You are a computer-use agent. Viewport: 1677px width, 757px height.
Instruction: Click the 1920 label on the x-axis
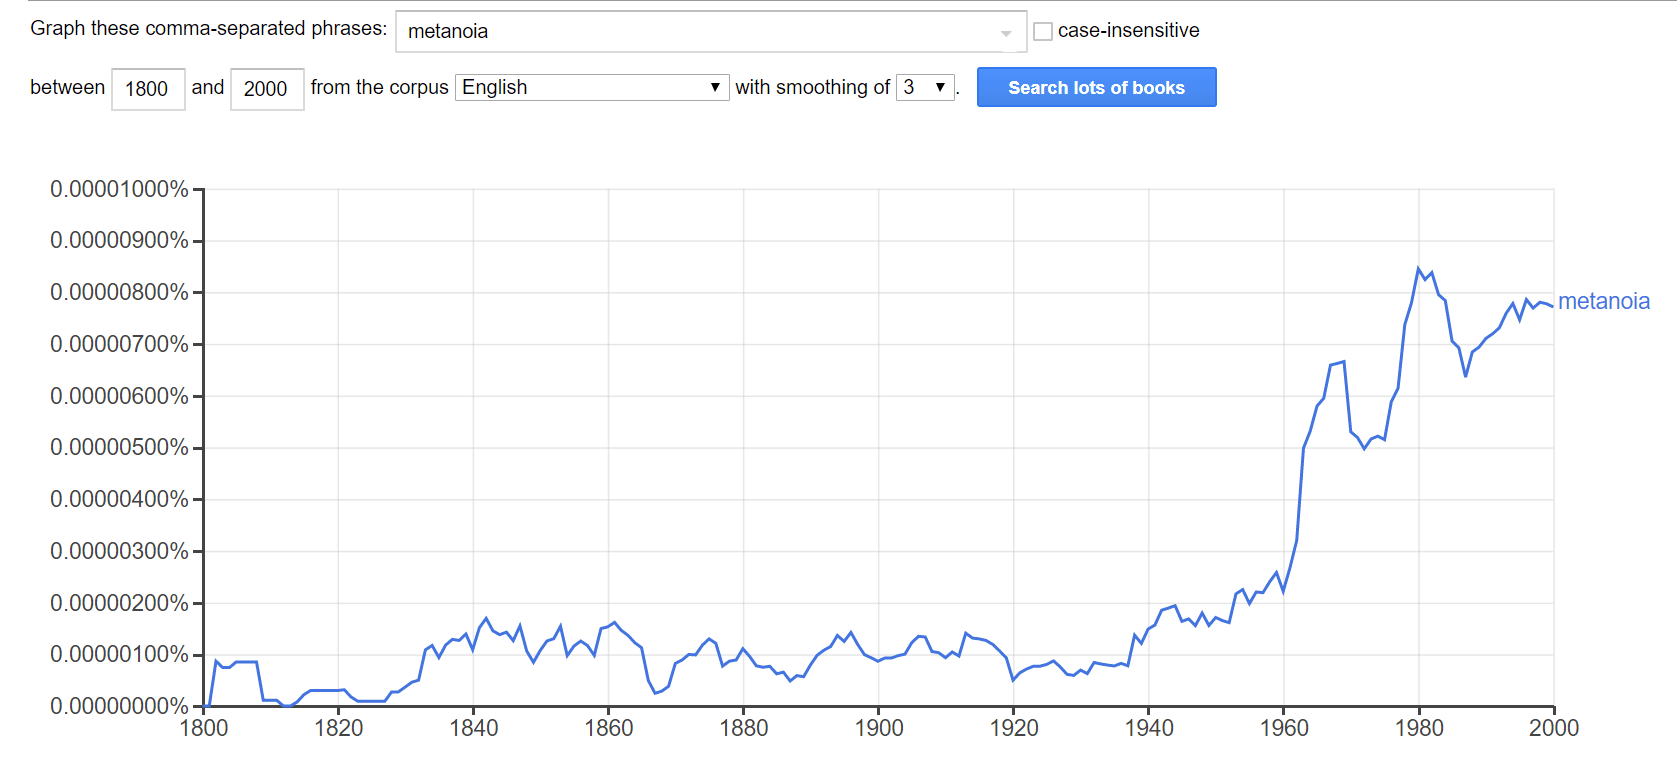1013,728
